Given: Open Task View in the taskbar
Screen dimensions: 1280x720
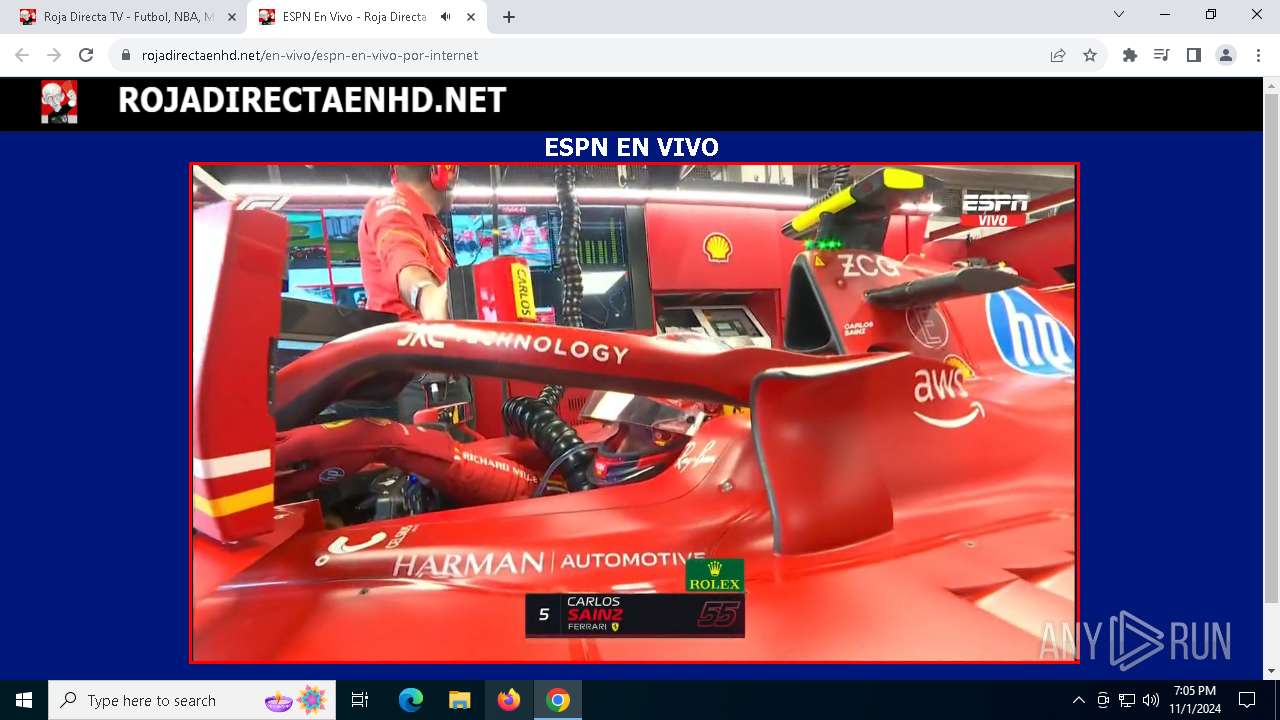Looking at the screenshot, I should pyautogui.click(x=360, y=700).
